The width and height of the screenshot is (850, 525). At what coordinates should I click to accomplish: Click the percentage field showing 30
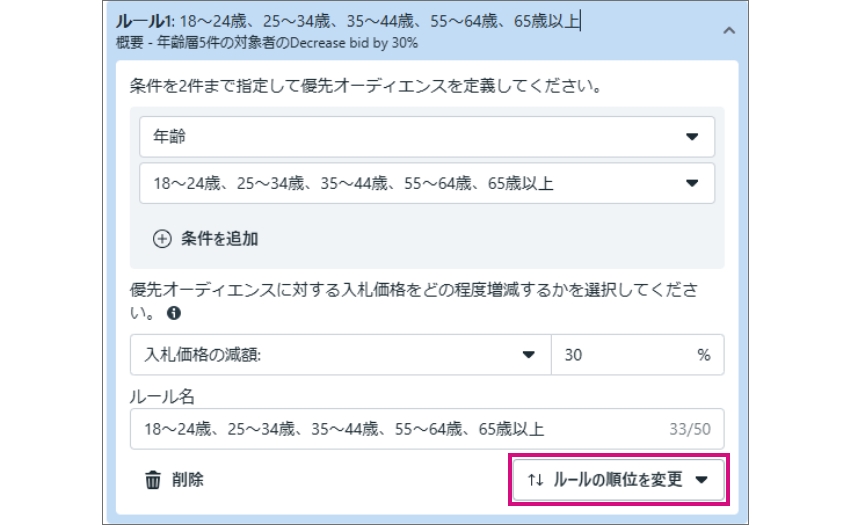(638, 355)
